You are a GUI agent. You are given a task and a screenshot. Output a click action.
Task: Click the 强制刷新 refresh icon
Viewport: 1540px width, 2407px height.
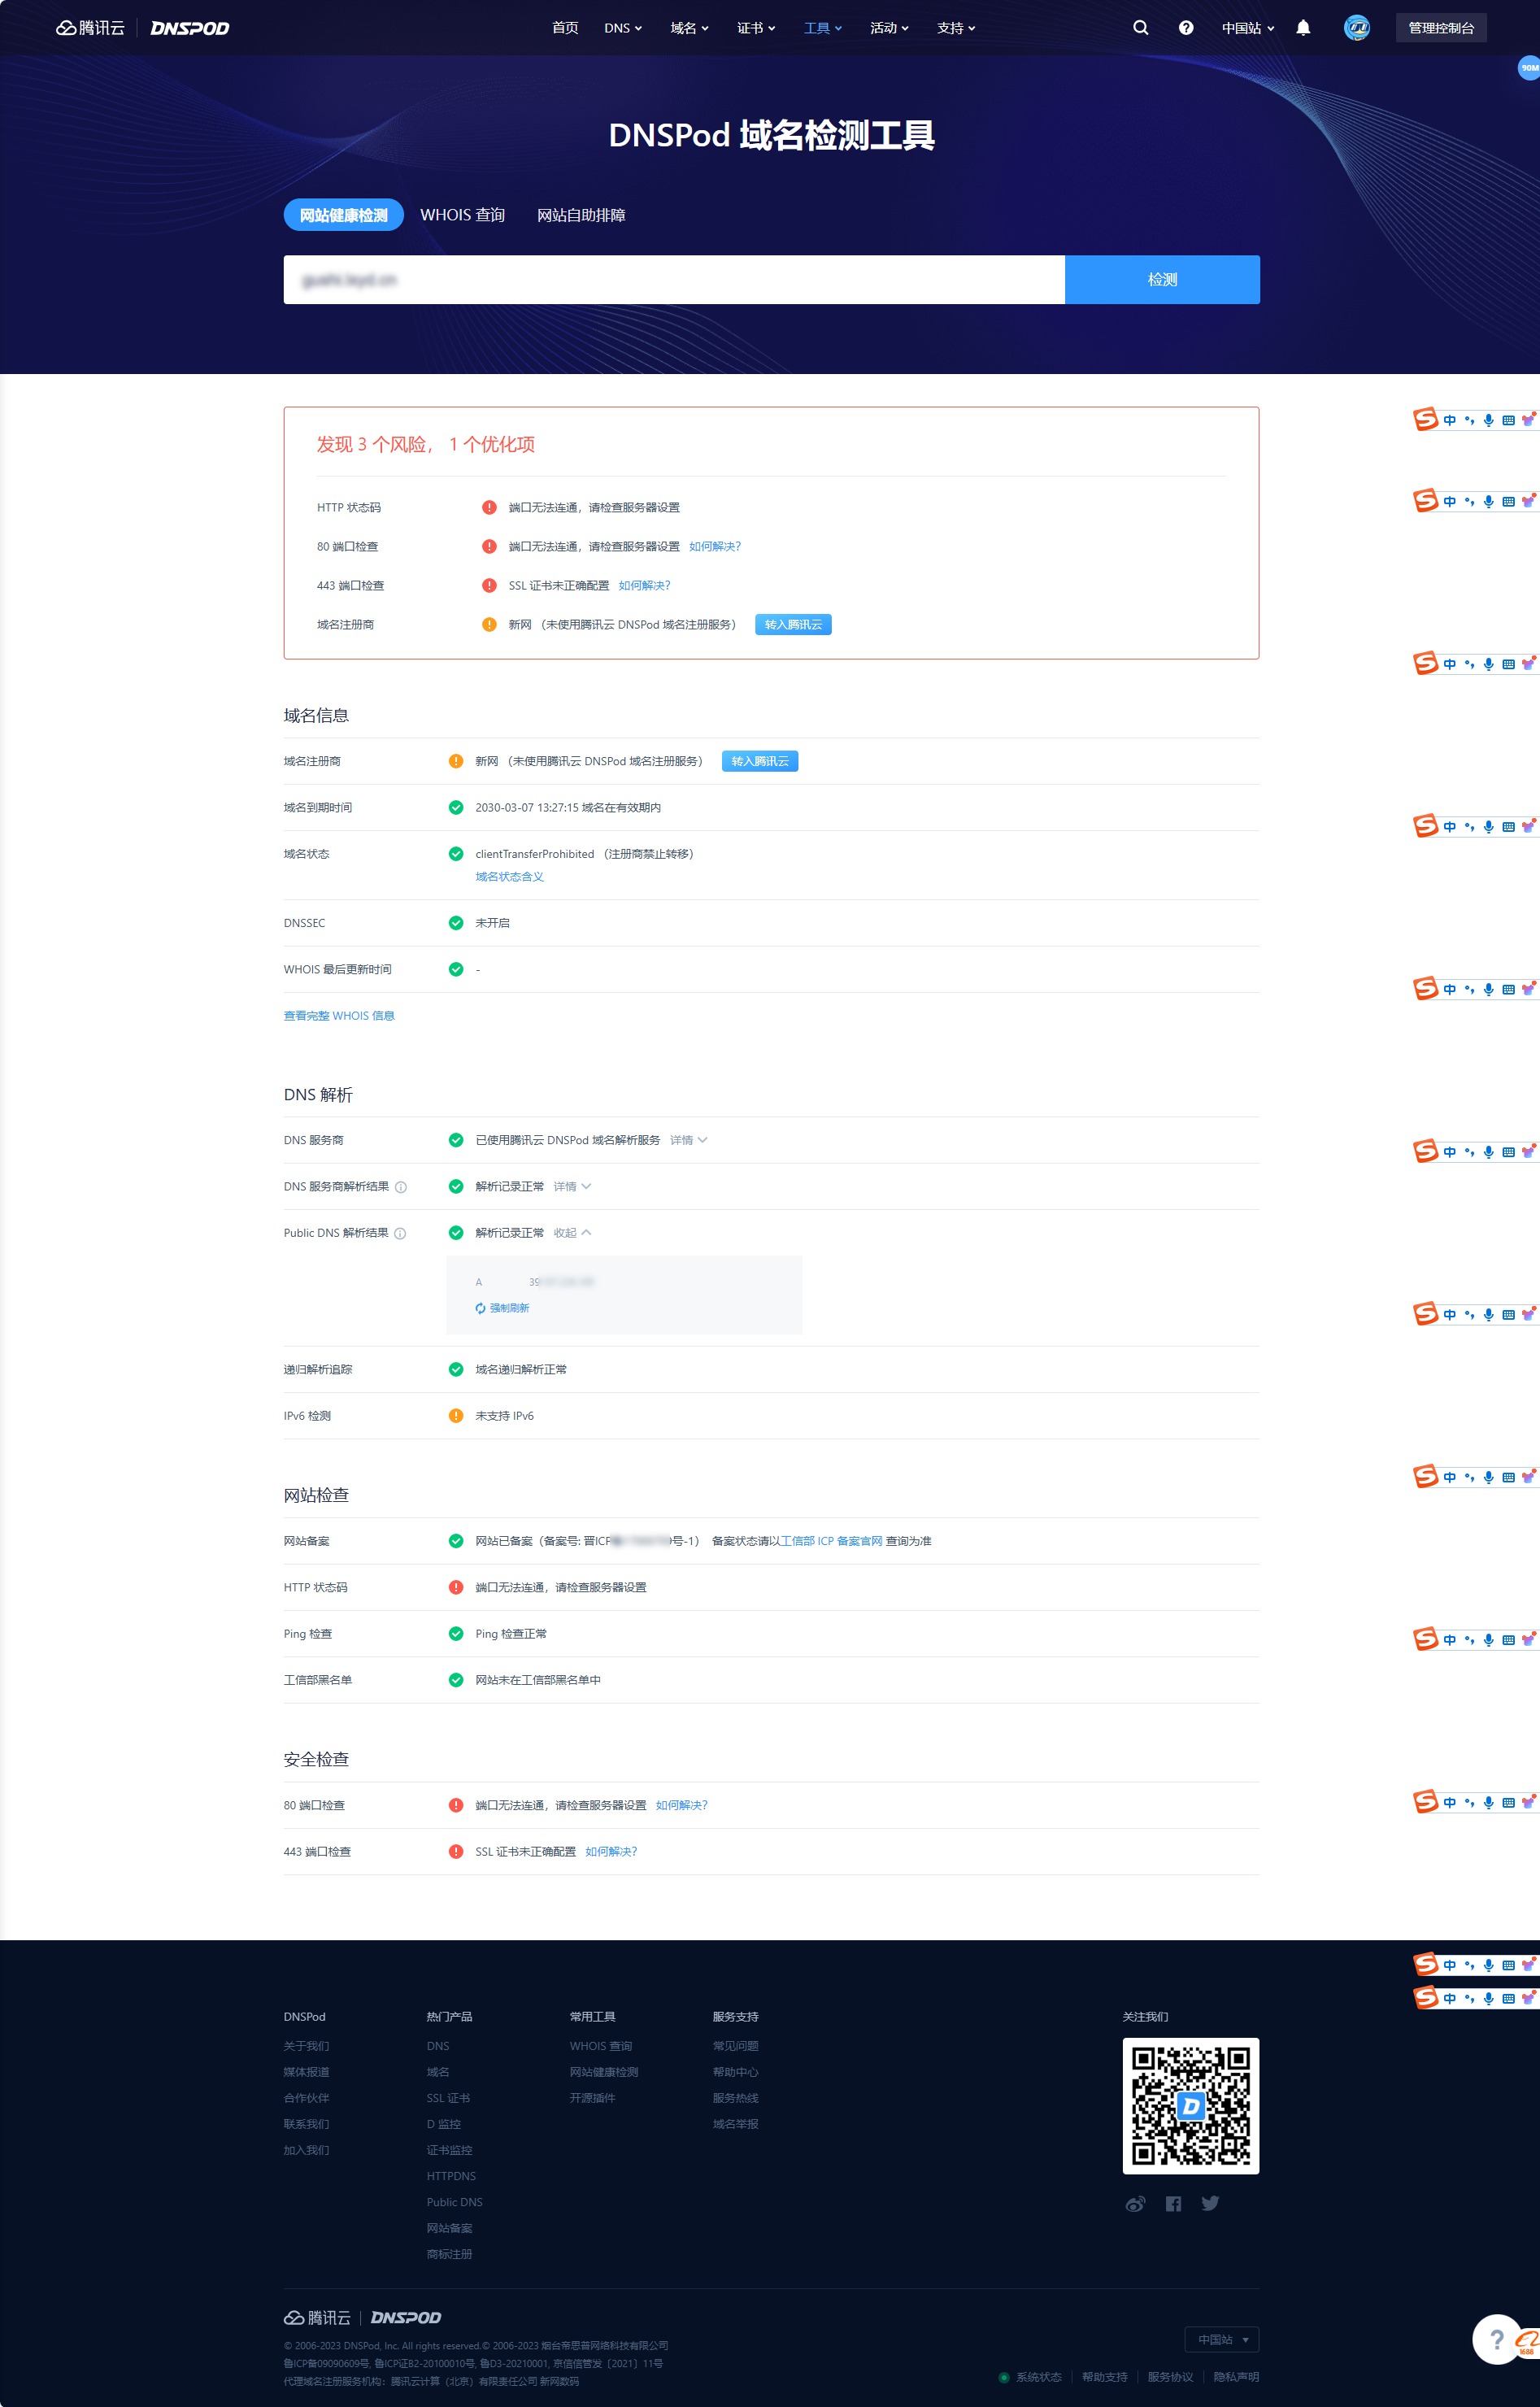tap(481, 1308)
